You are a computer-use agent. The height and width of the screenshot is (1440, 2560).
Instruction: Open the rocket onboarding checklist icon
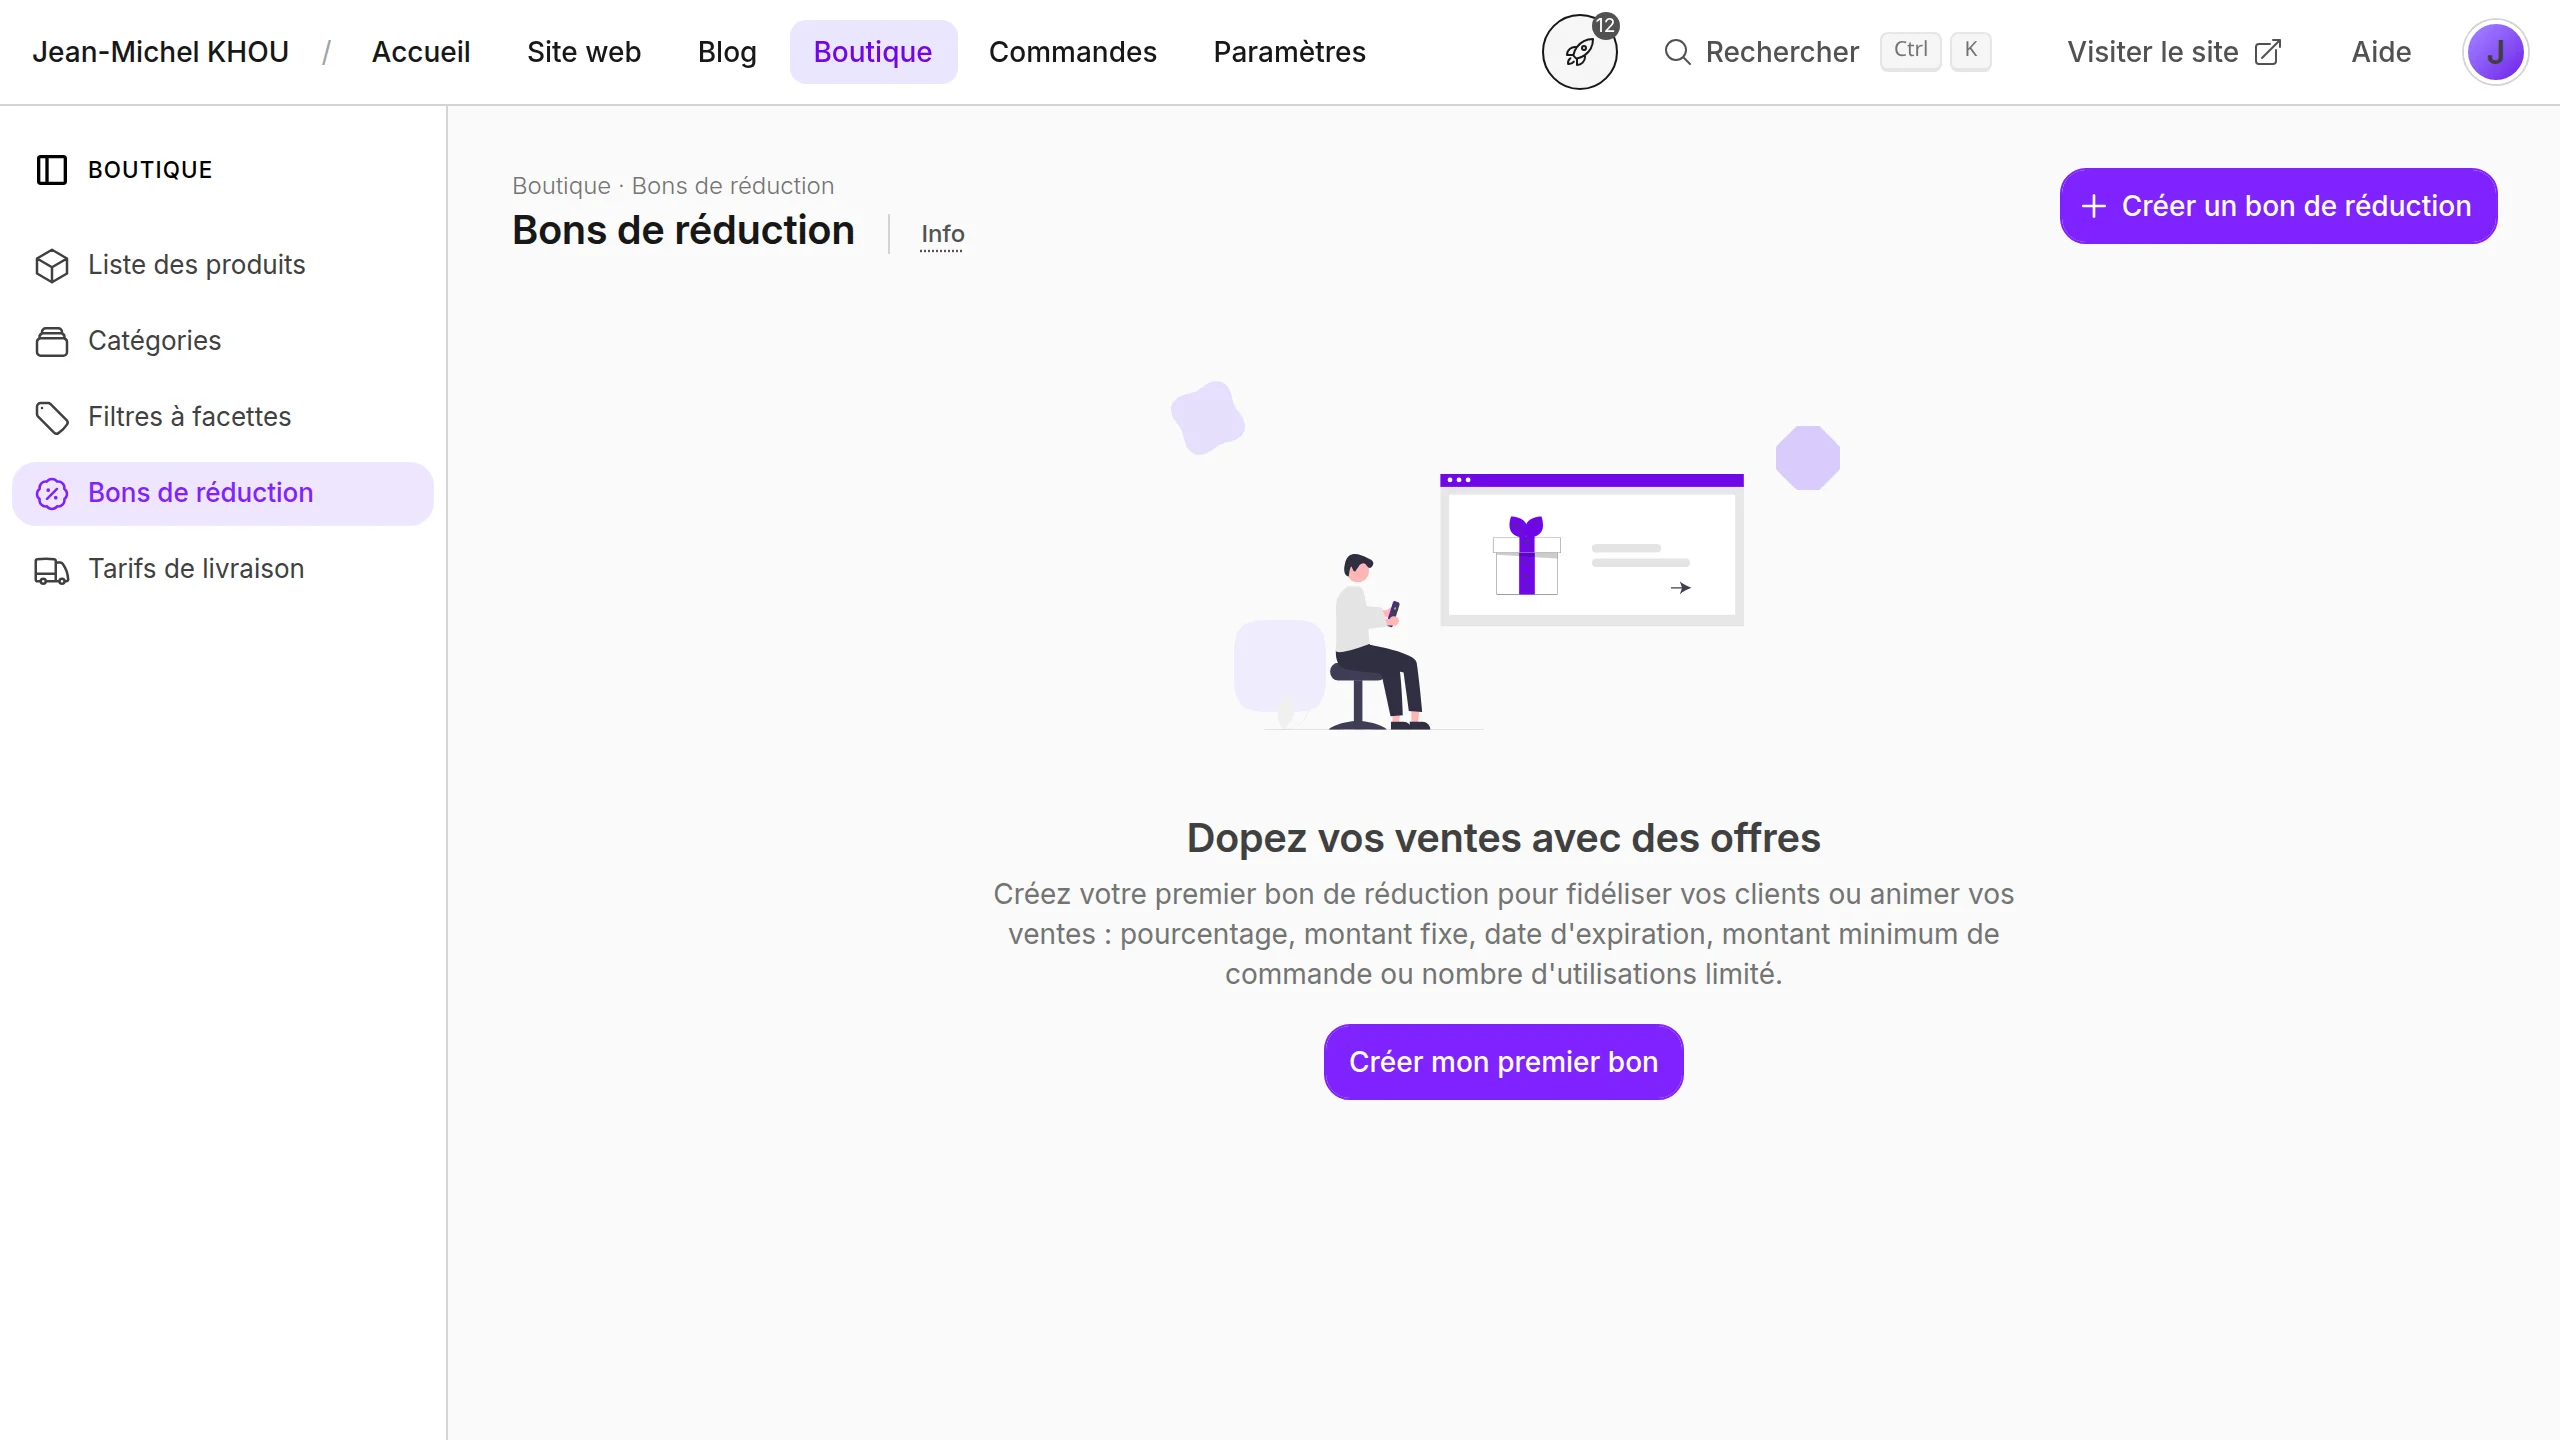click(1579, 52)
